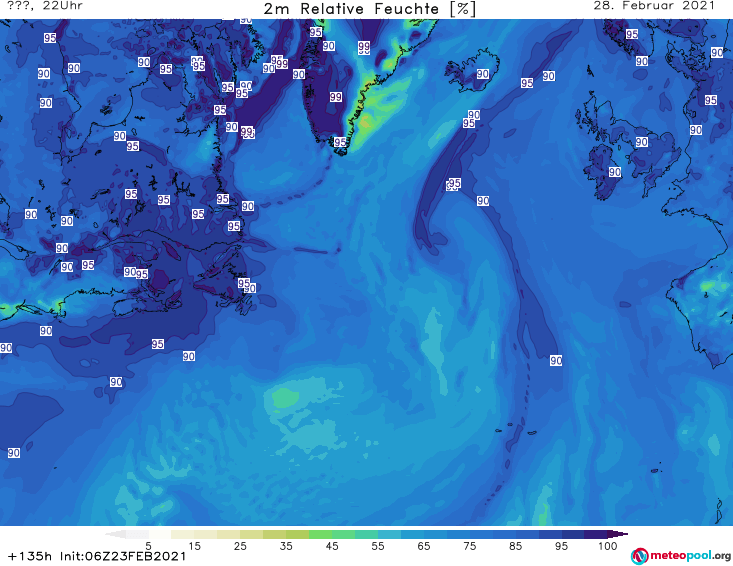The width and height of the screenshot is (733, 566).
Task: Select the title "2m Relative Feuchte [%]"
Action: 370,9
